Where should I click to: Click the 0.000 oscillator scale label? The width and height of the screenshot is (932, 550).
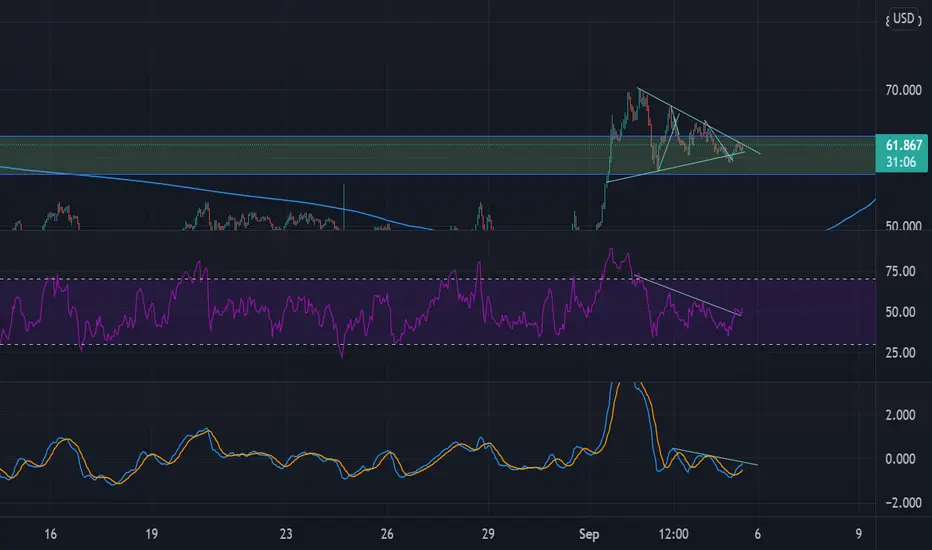click(900, 459)
